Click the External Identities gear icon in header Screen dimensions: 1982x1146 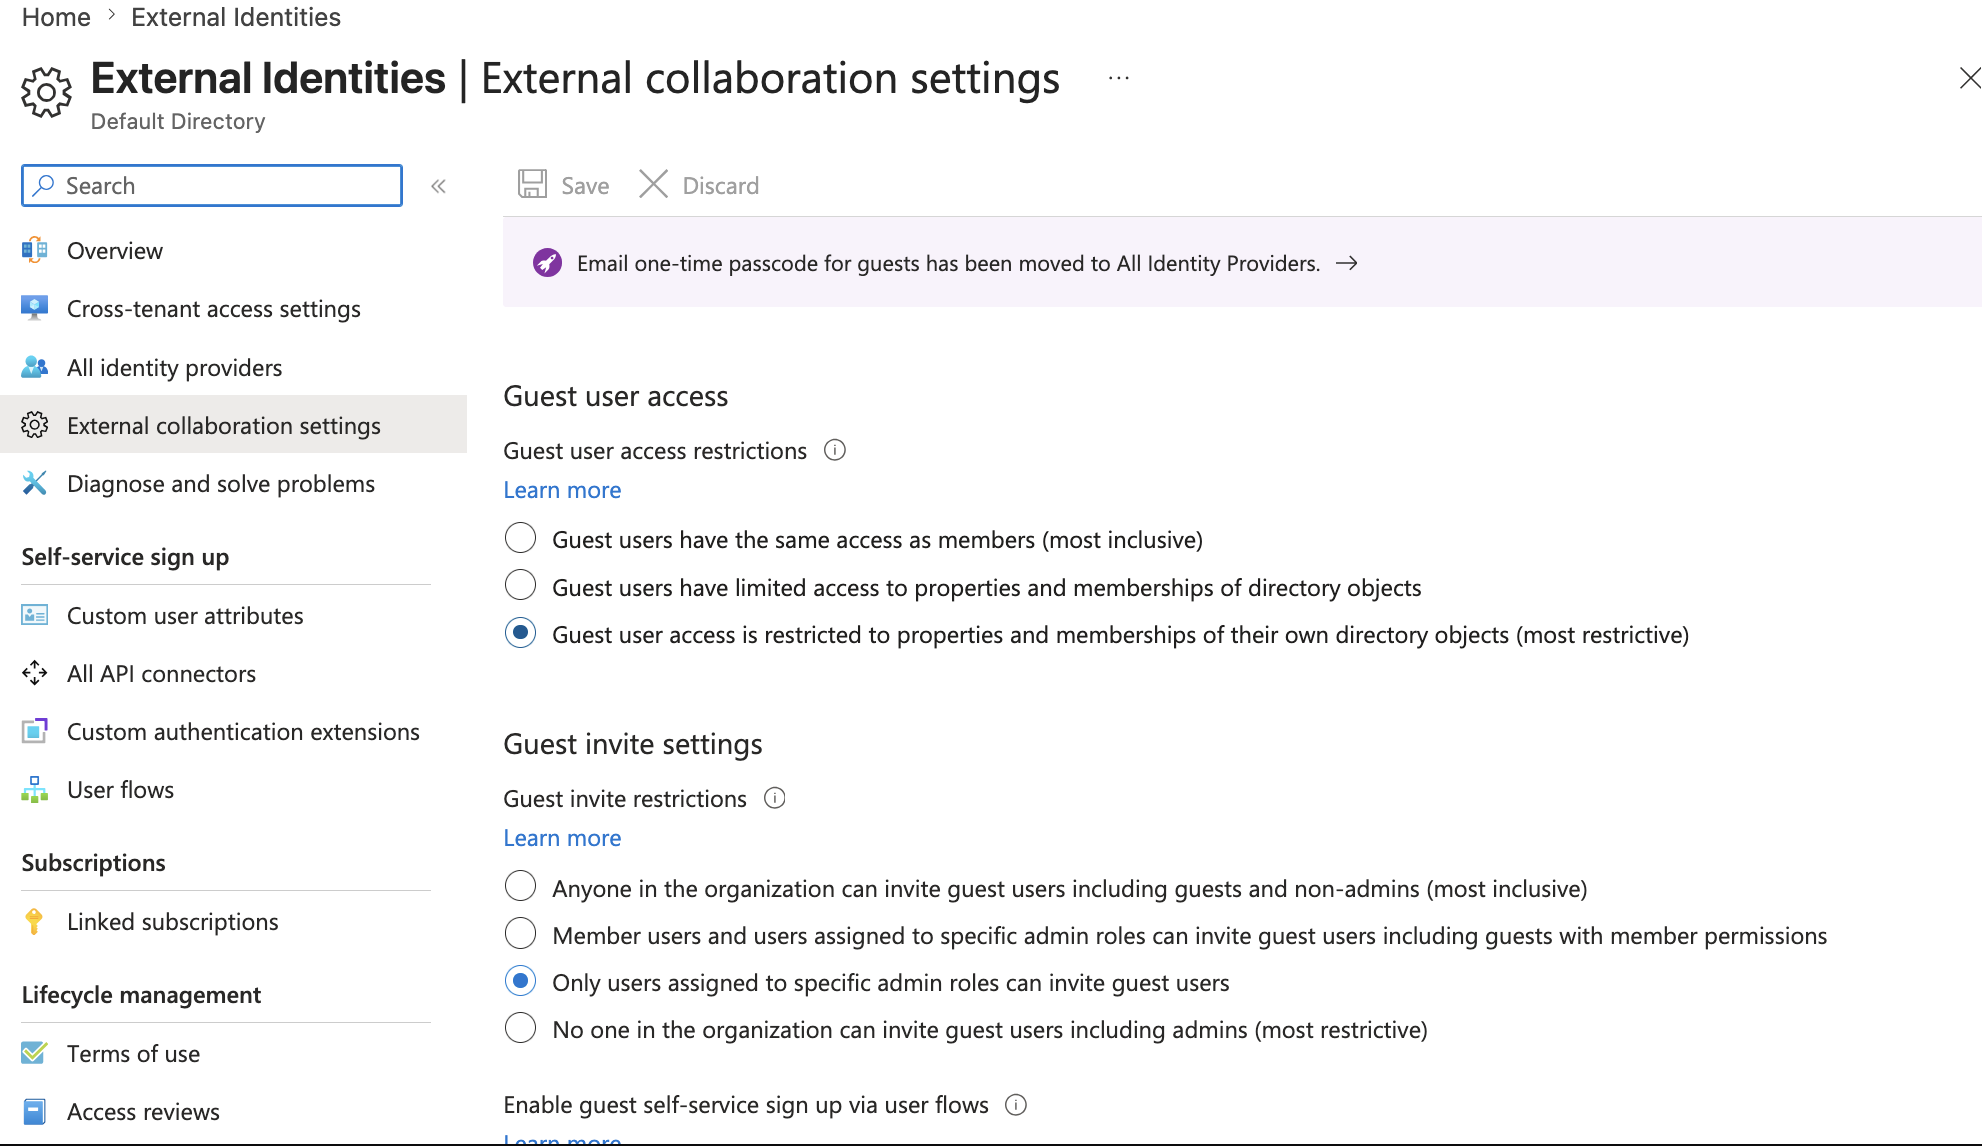[x=46, y=93]
